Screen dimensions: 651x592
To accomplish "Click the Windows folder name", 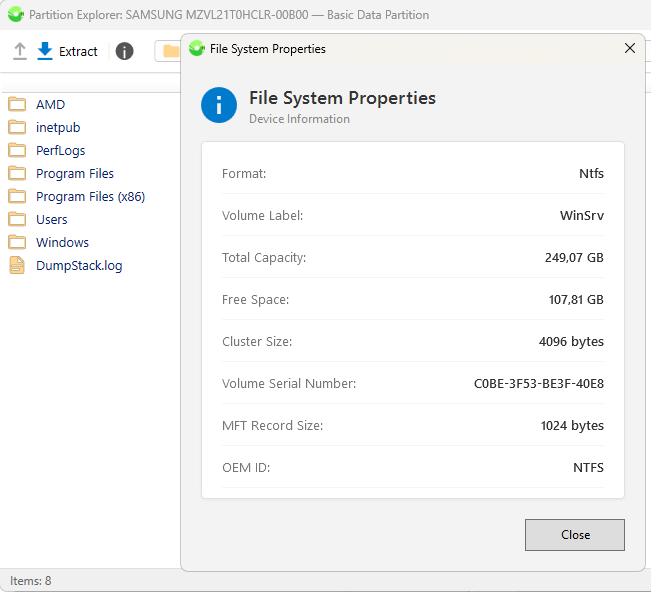I will [x=62, y=242].
